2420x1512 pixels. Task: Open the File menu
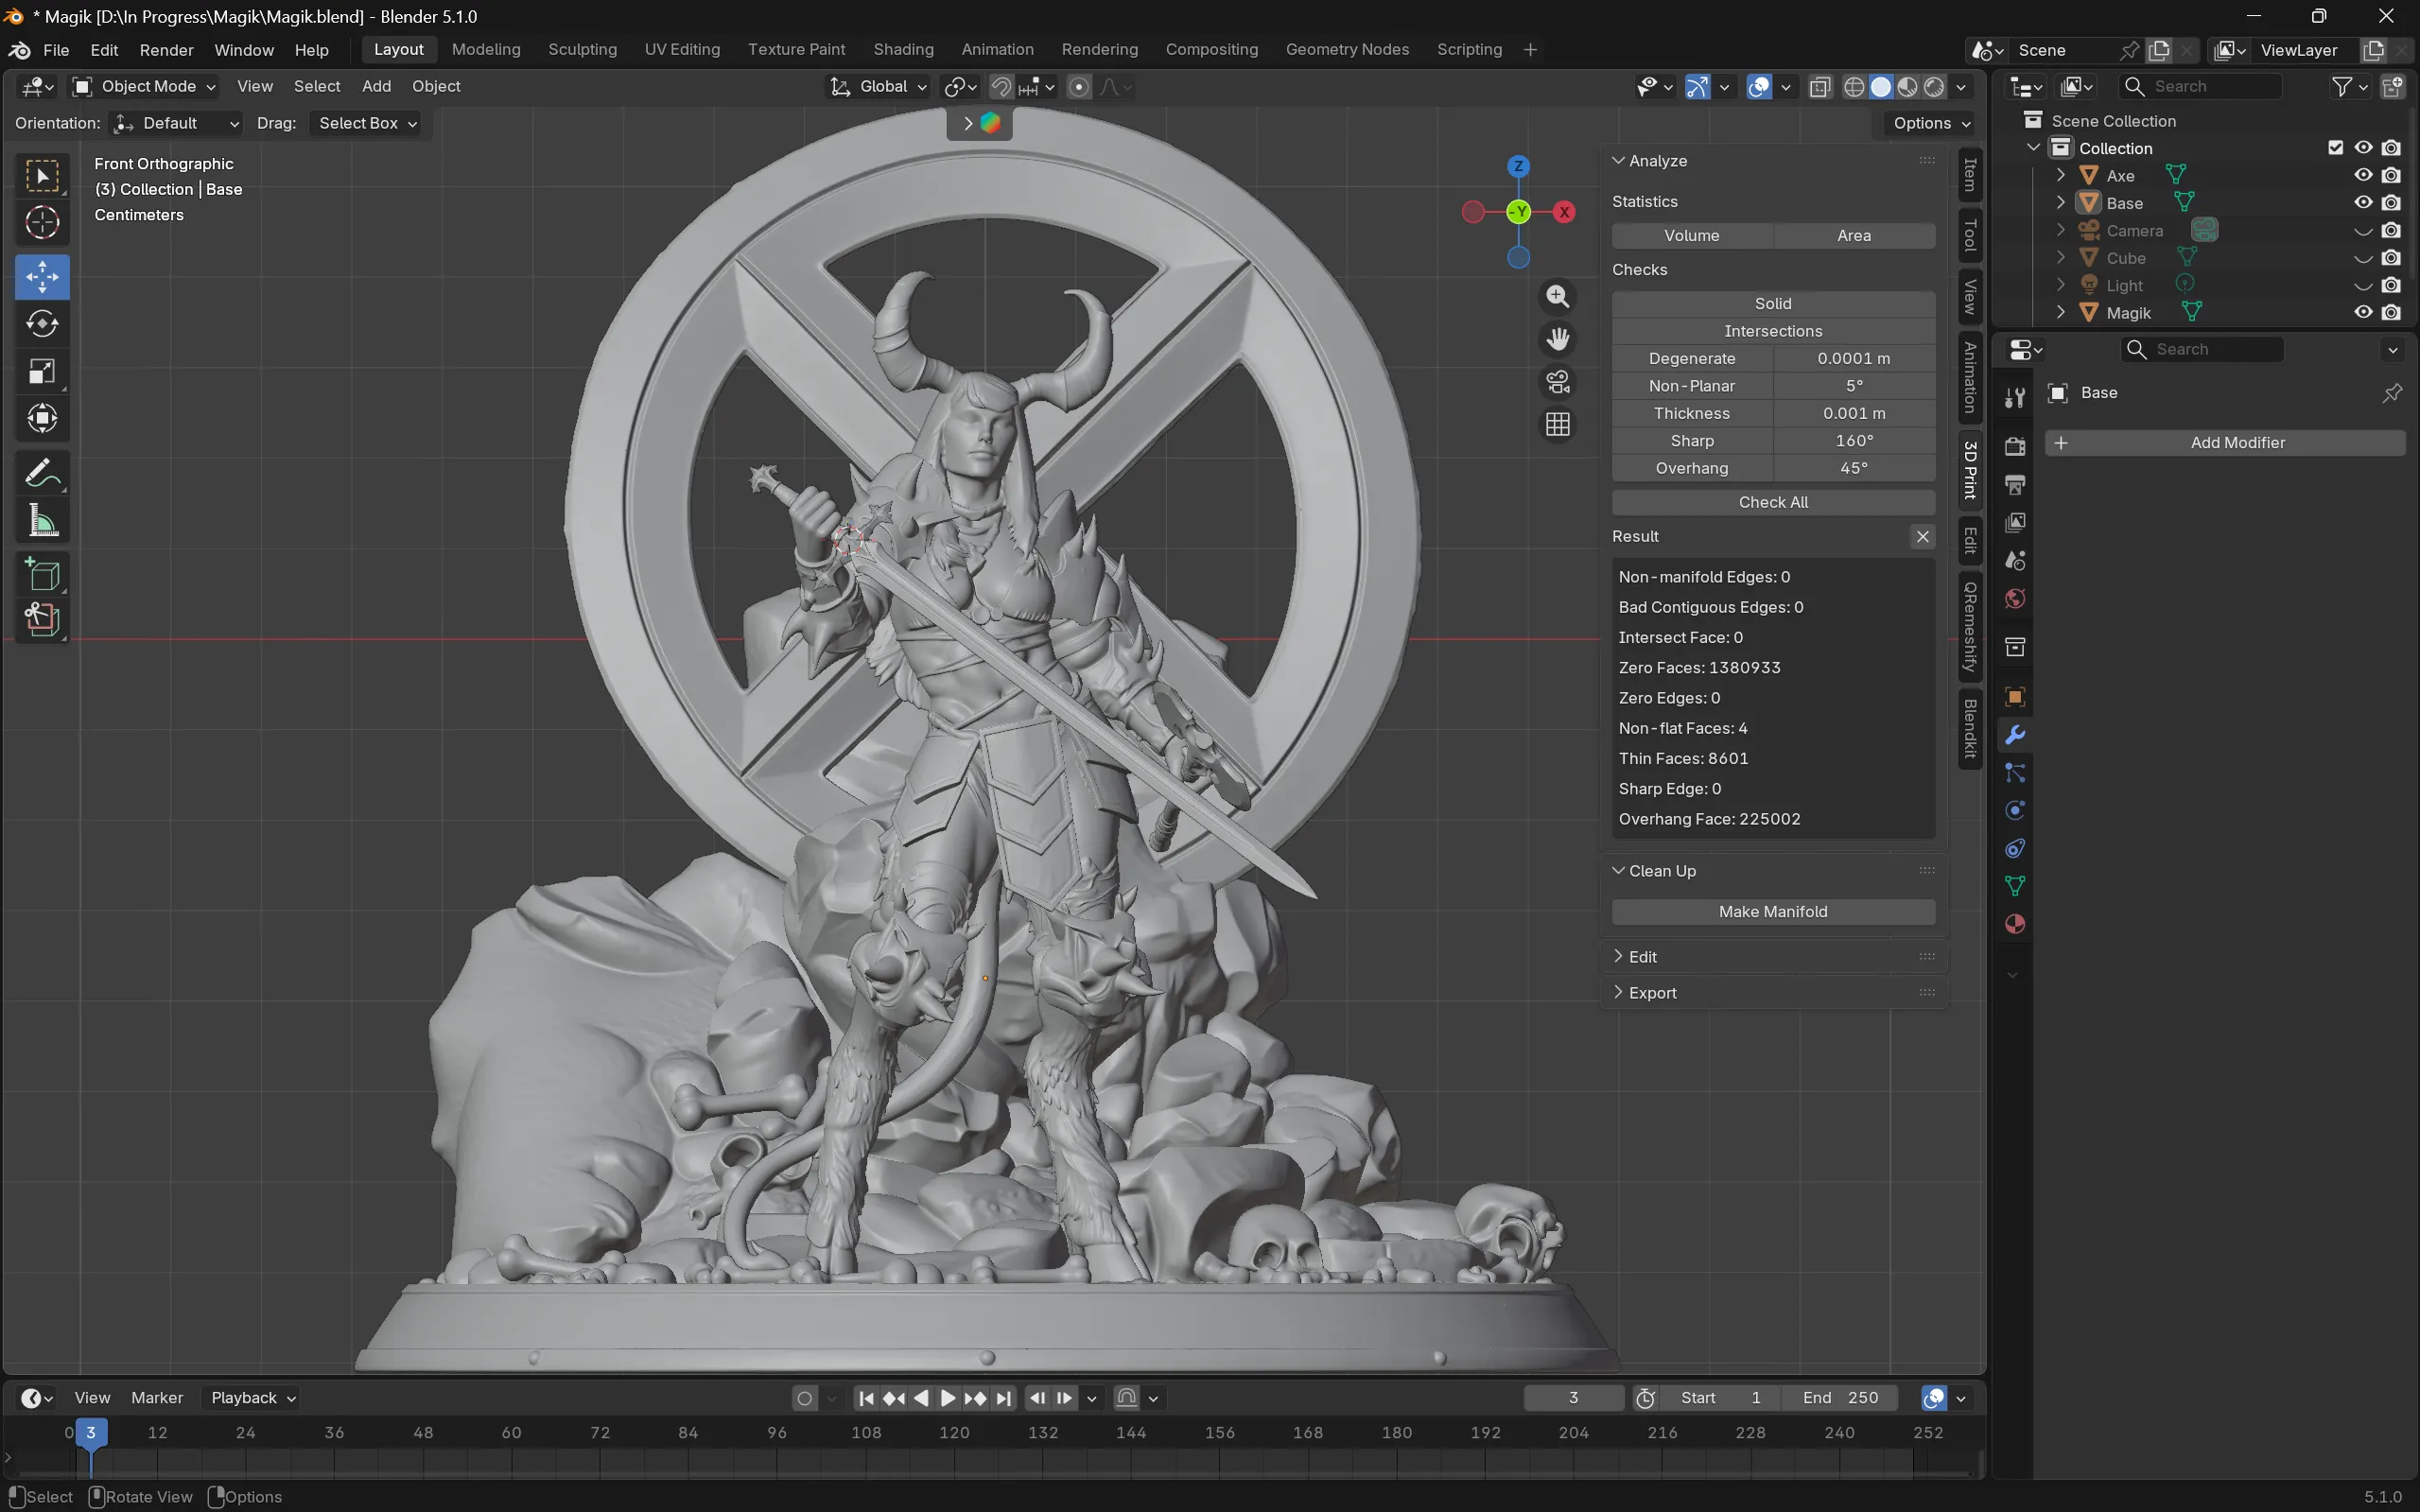click(56, 50)
